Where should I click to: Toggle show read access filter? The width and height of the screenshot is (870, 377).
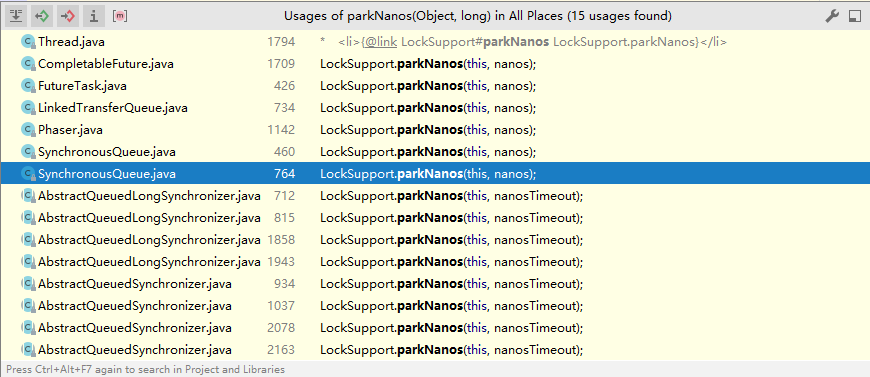tap(42, 16)
